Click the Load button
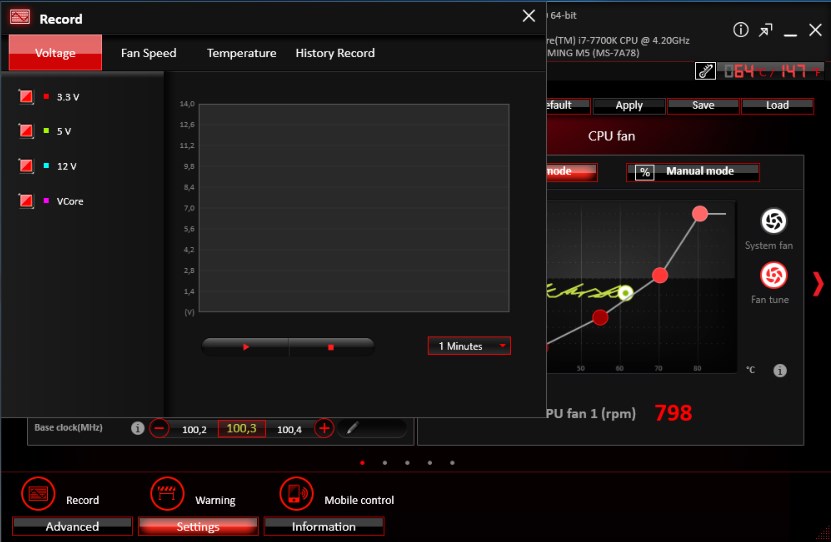The image size is (831, 542). [777, 105]
